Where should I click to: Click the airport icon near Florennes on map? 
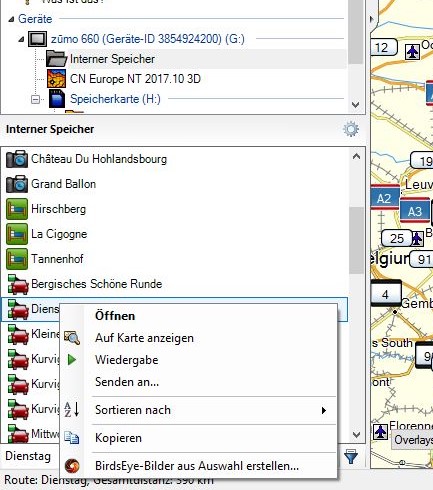[380, 432]
